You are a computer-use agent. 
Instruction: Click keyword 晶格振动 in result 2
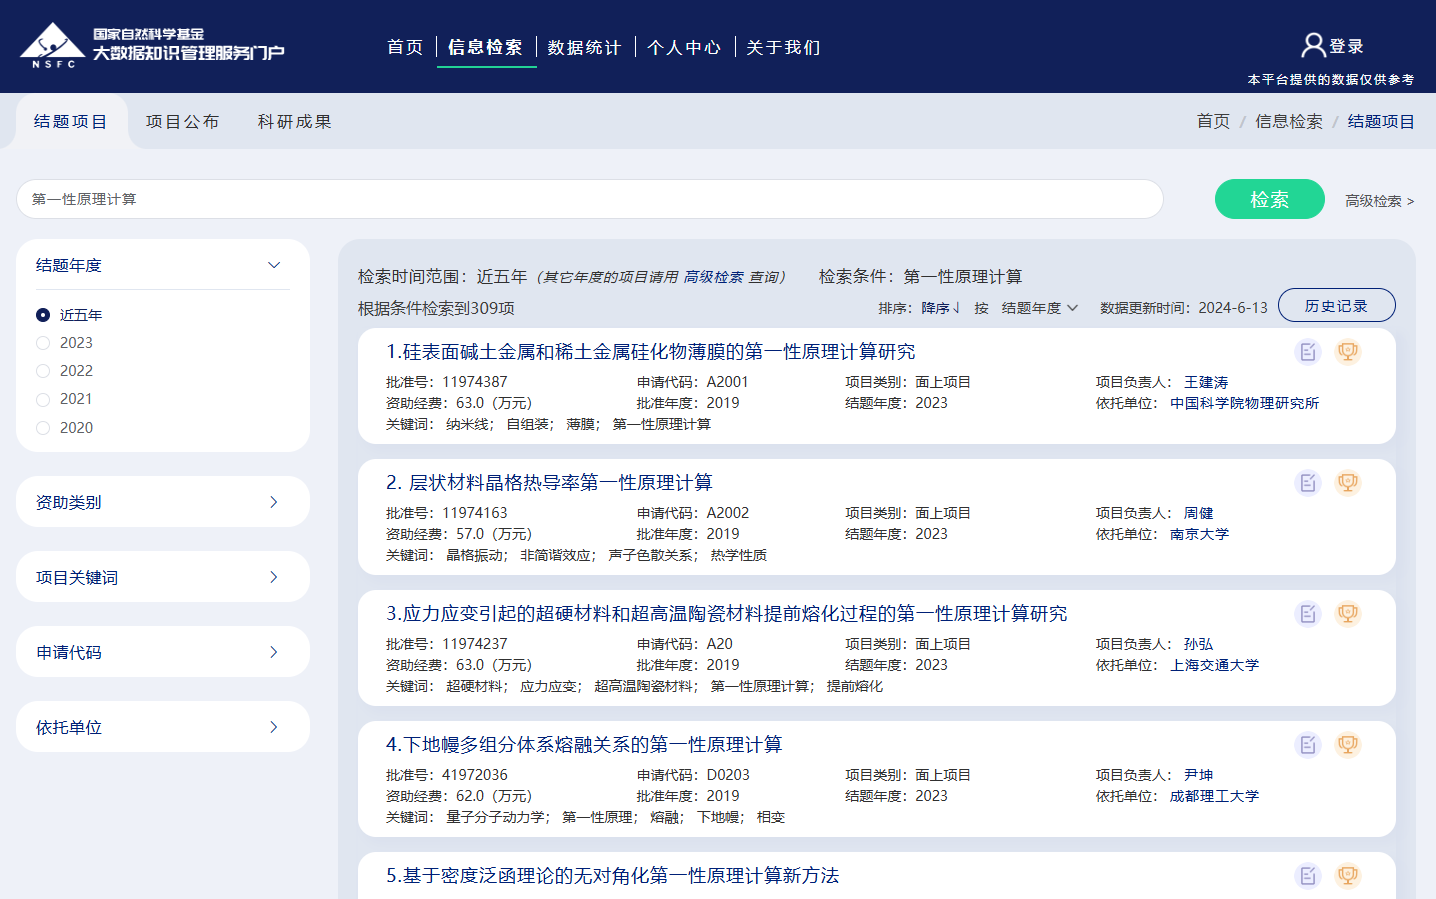coord(475,555)
